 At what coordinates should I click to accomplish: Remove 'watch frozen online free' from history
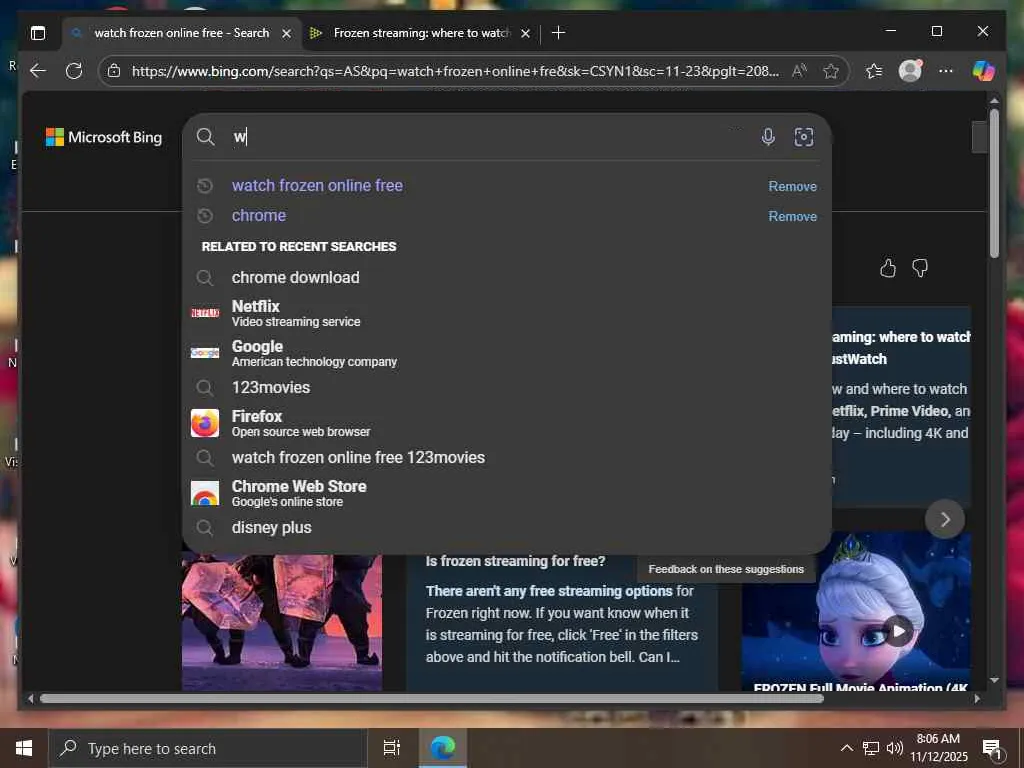pyautogui.click(x=792, y=186)
